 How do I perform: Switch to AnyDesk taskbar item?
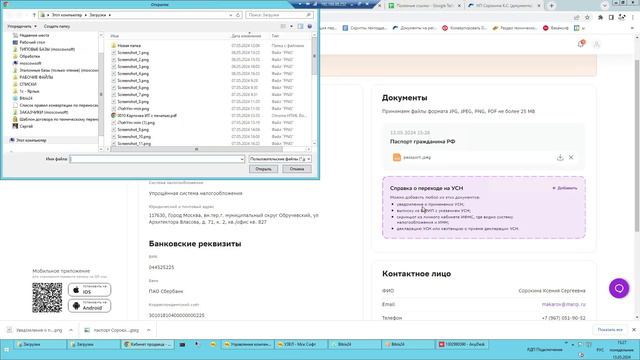pyautogui.click(x=462, y=345)
